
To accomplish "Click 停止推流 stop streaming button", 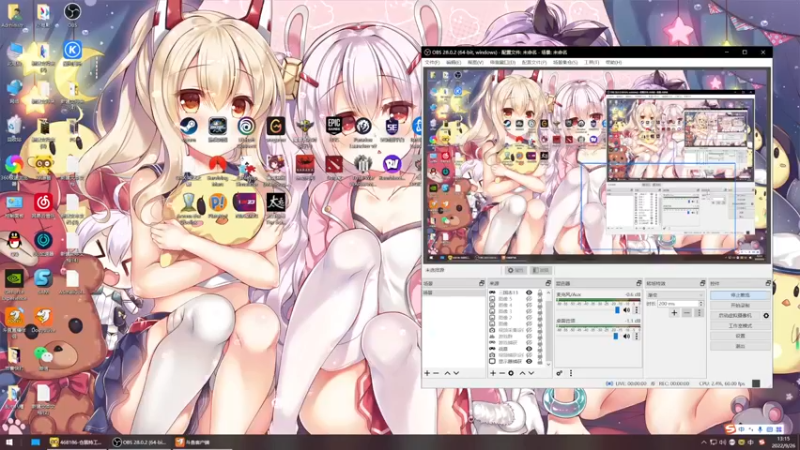I will tap(740, 295).
